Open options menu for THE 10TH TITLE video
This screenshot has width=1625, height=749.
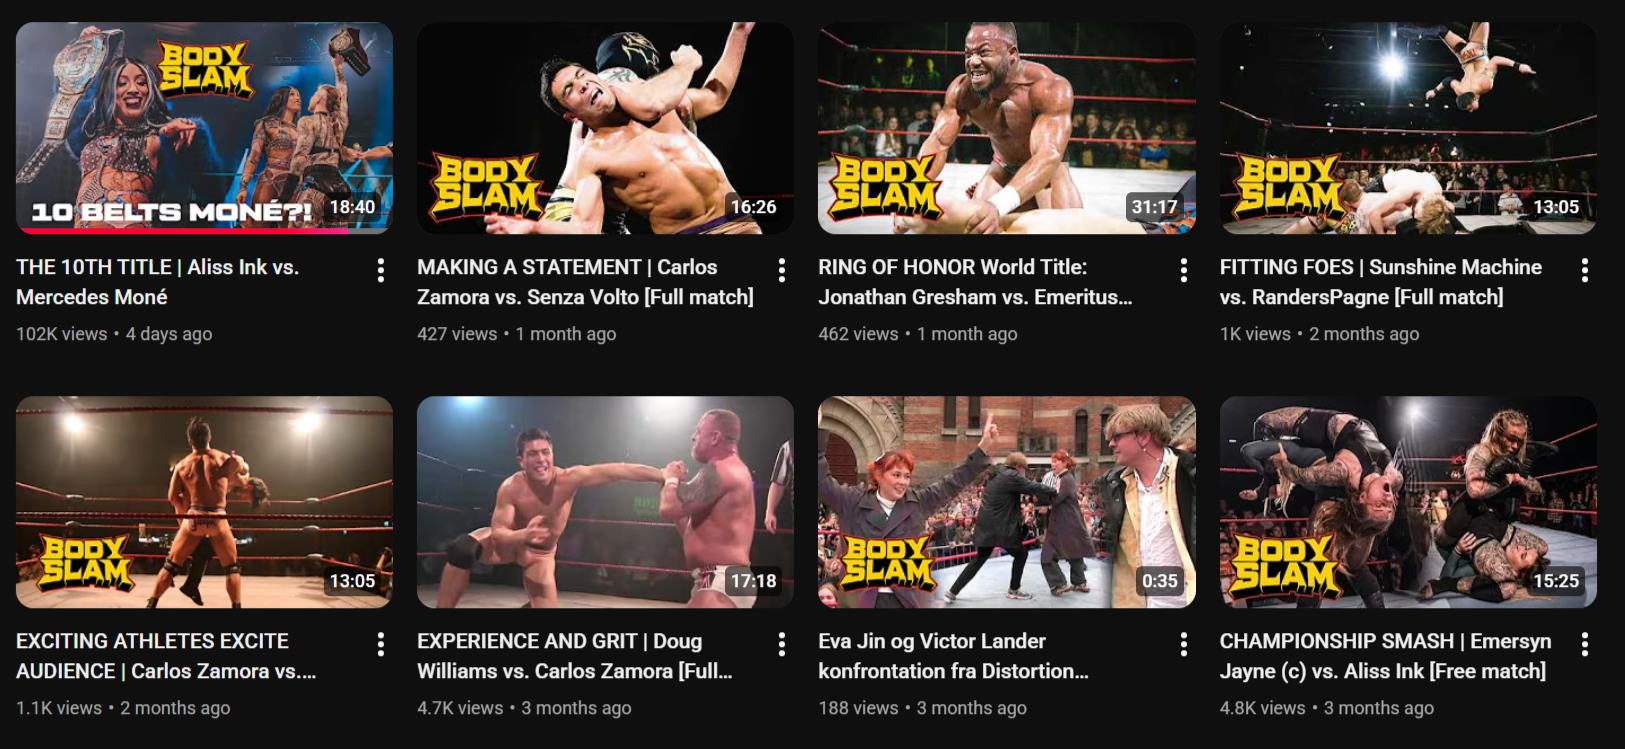(x=380, y=270)
